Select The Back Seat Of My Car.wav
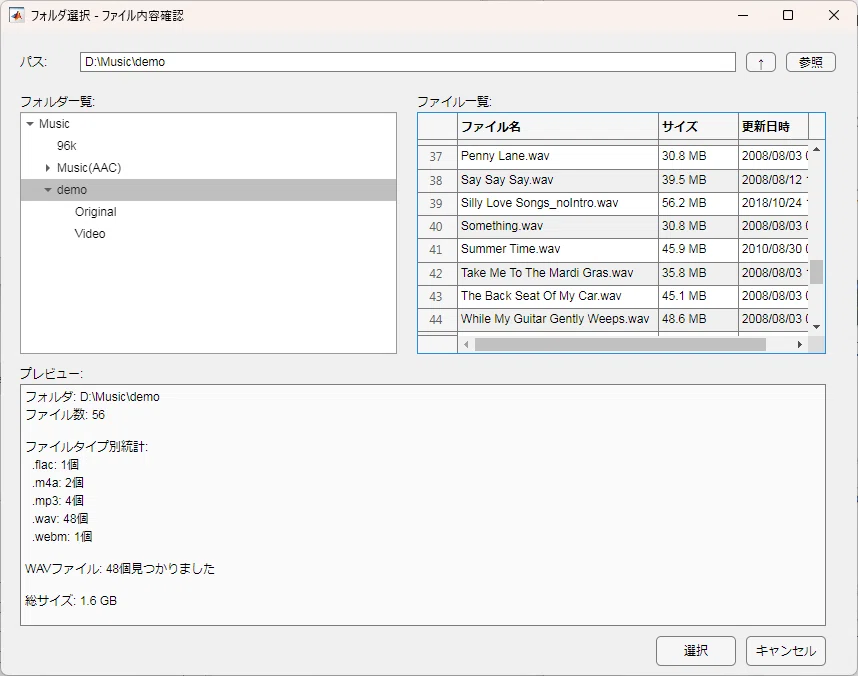 tap(558, 296)
